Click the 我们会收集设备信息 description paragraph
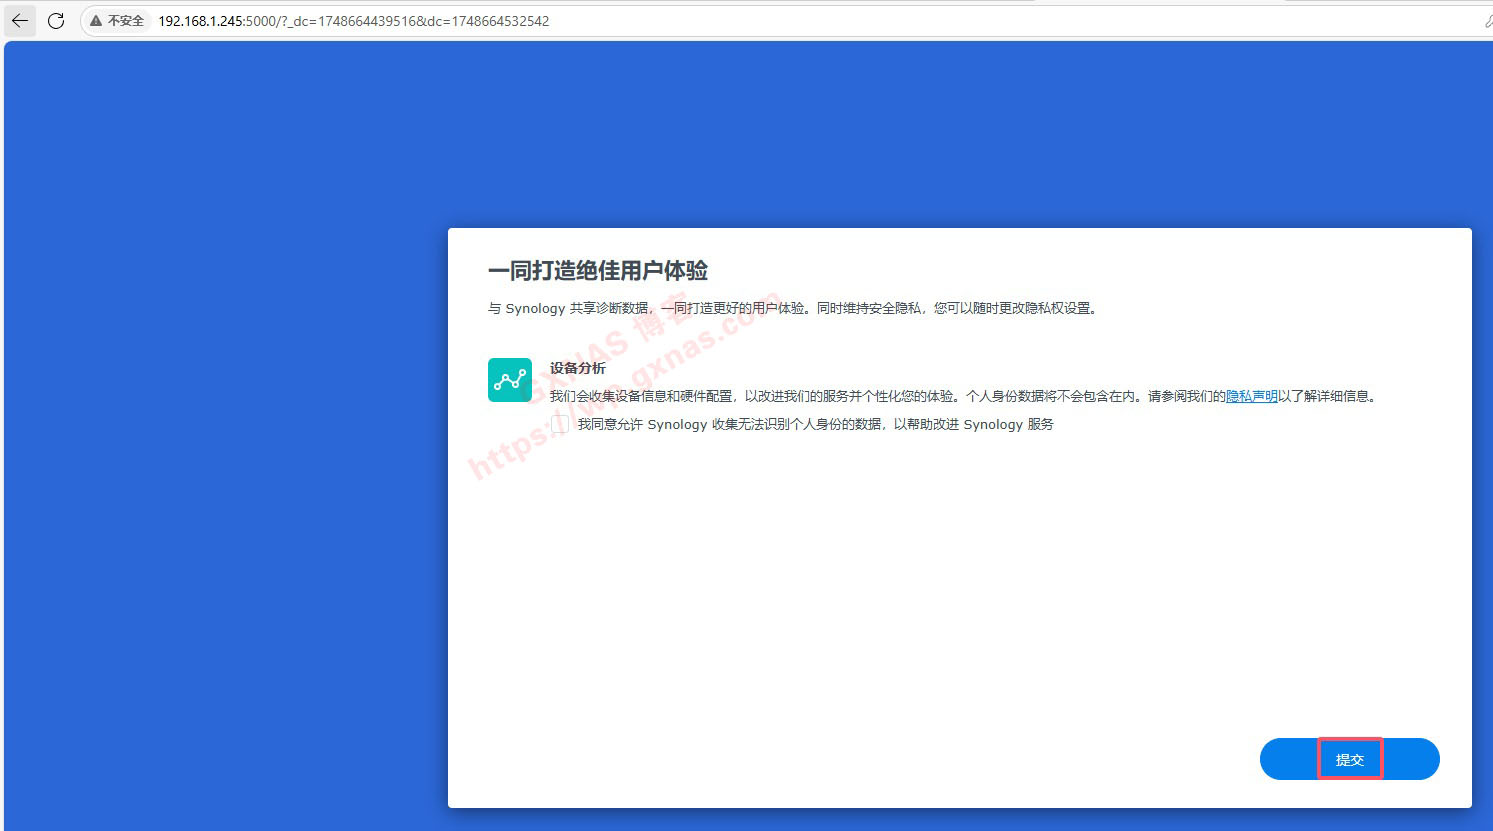The height and width of the screenshot is (831, 1493). [880, 396]
